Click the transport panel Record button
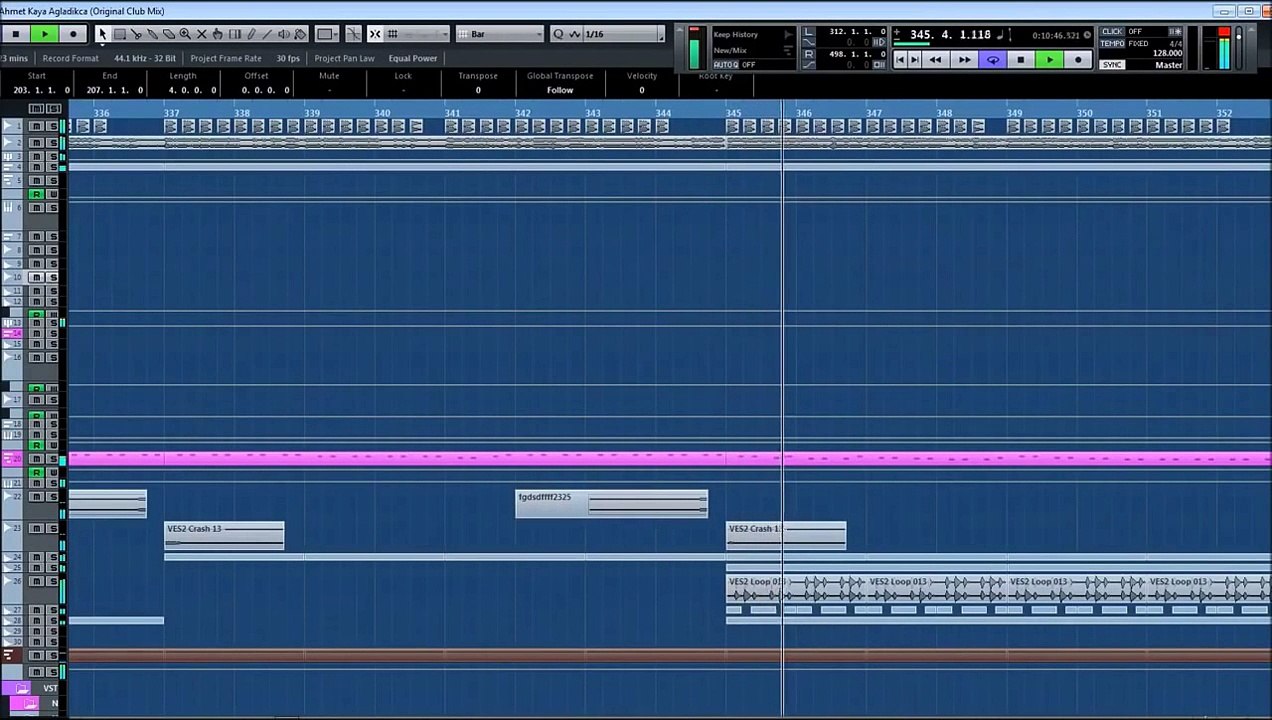Viewport: 1272px width, 720px height. click(x=1078, y=60)
